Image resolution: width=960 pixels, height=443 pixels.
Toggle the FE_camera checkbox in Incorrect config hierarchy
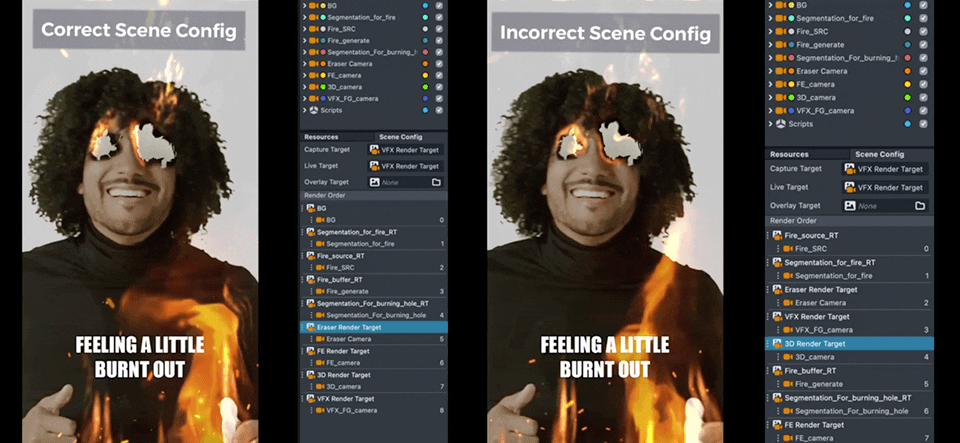[x=923, y=84]
